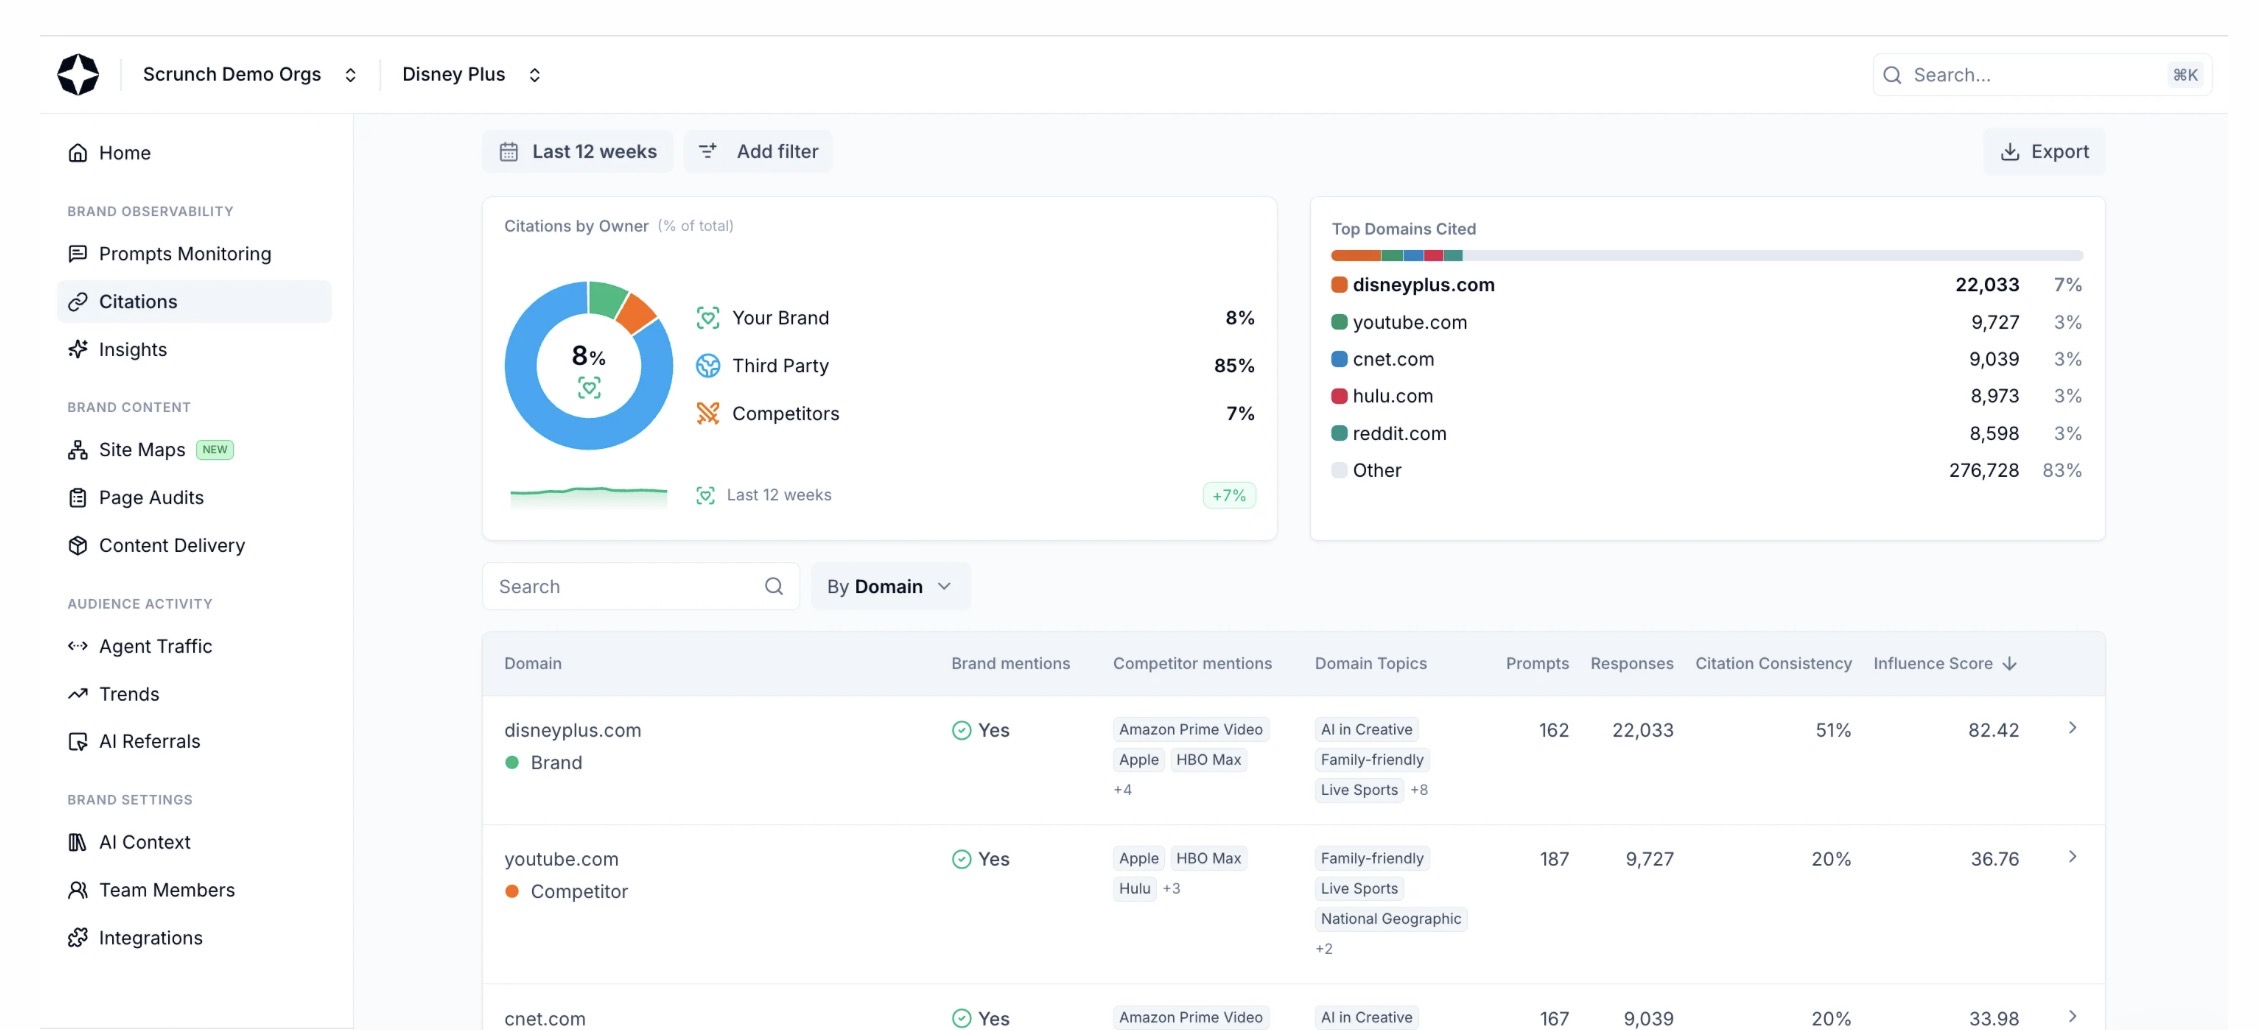
Task: Expand the disneyplus.com row chevron
Action: 2072,728
